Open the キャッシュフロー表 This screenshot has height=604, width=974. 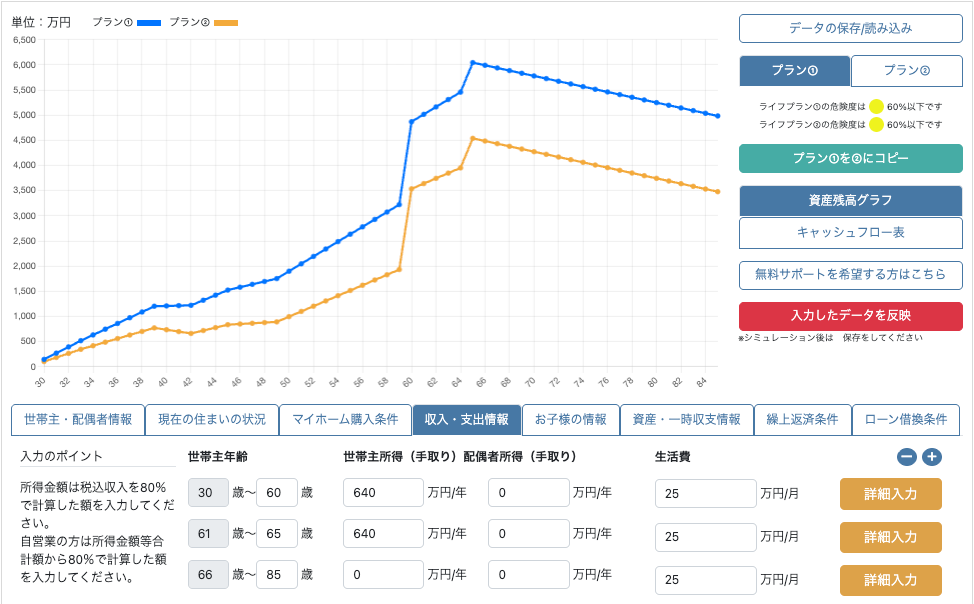[850, 235]
